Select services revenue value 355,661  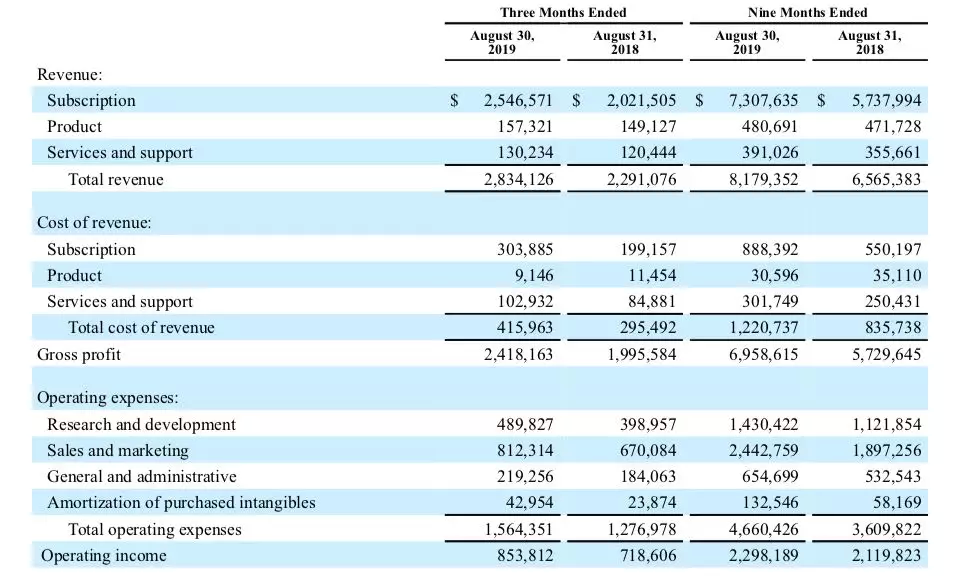(893, 153)
